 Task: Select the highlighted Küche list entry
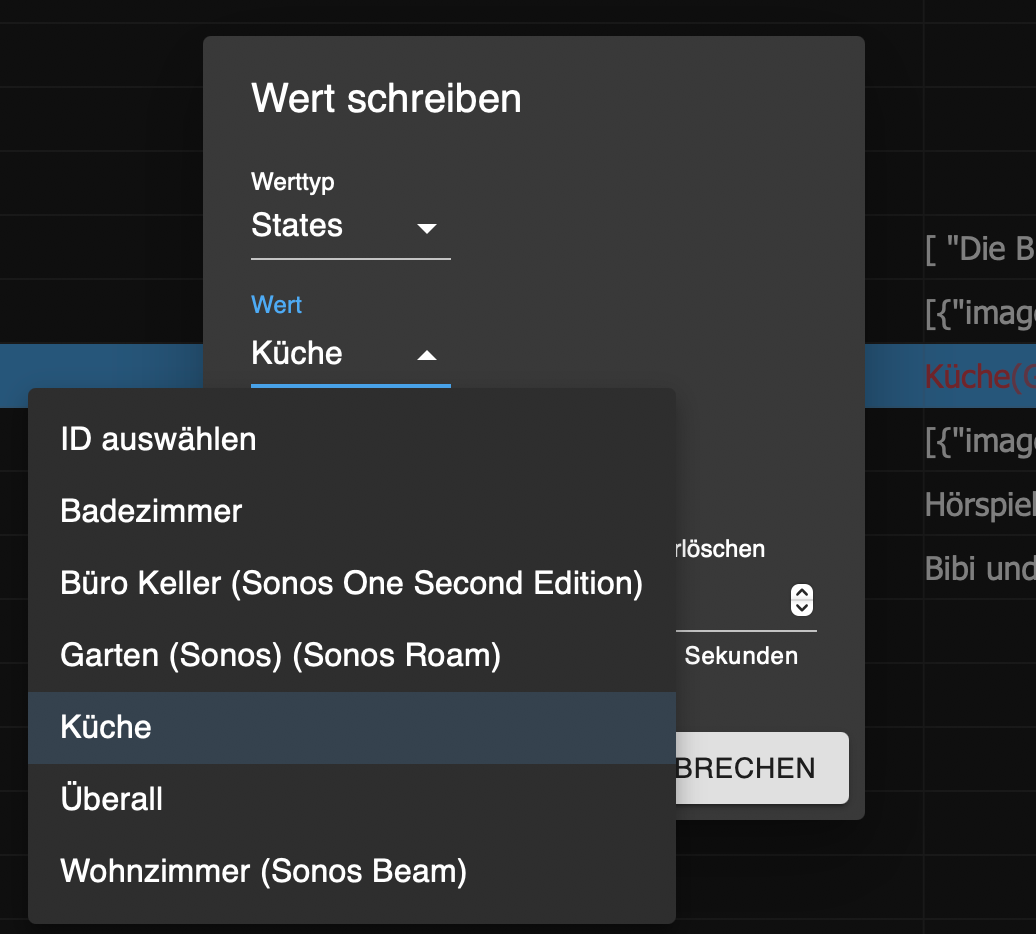click(352, 727)
